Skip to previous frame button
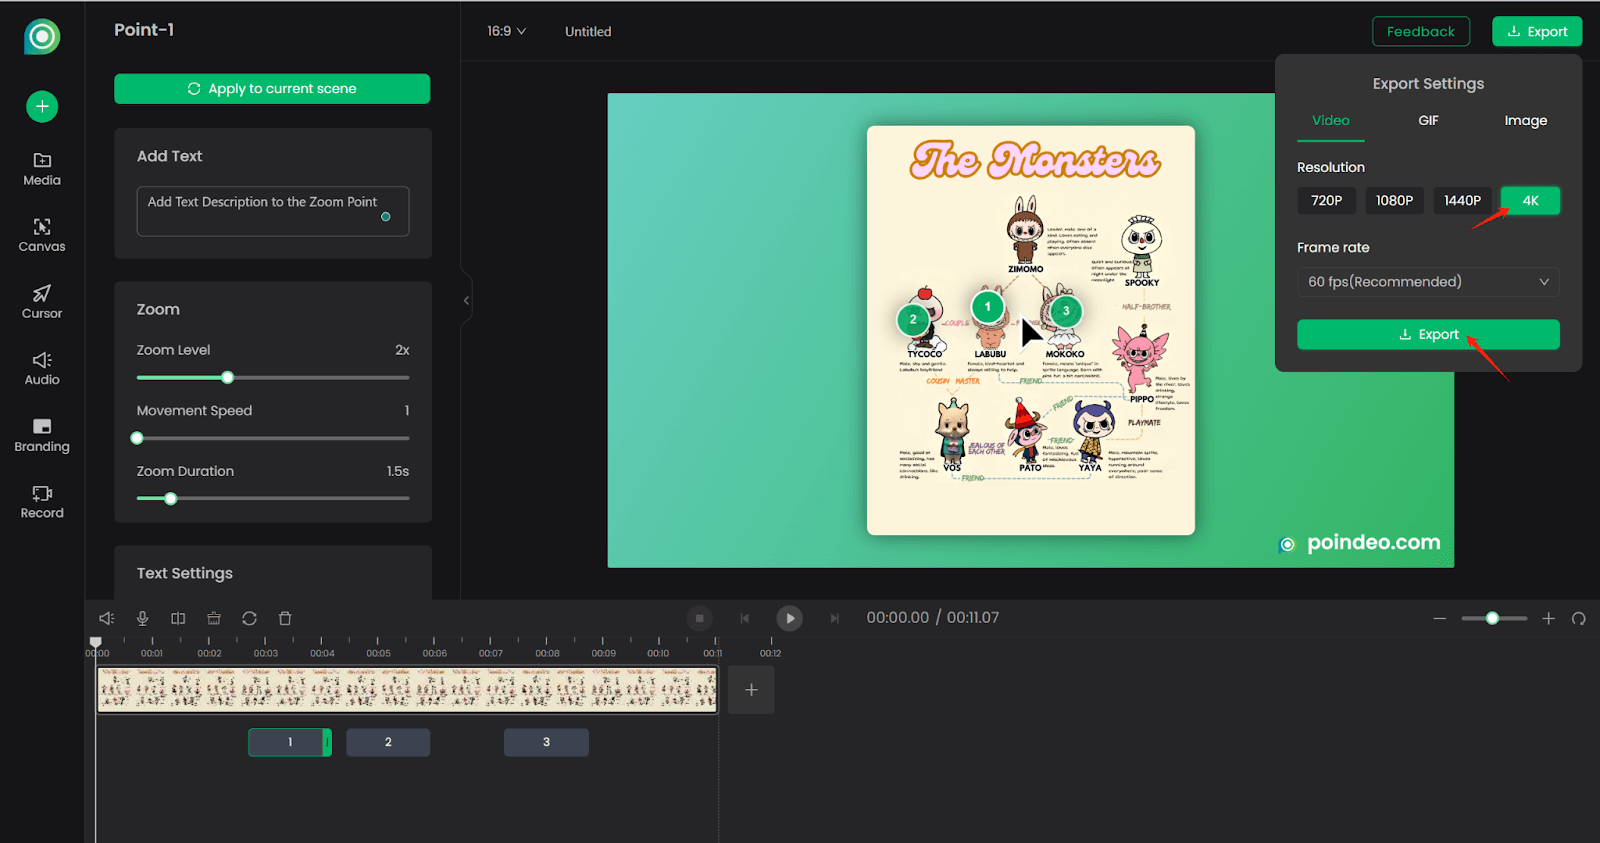Viewport: 1600px width, 843px height. pos(745,618)
